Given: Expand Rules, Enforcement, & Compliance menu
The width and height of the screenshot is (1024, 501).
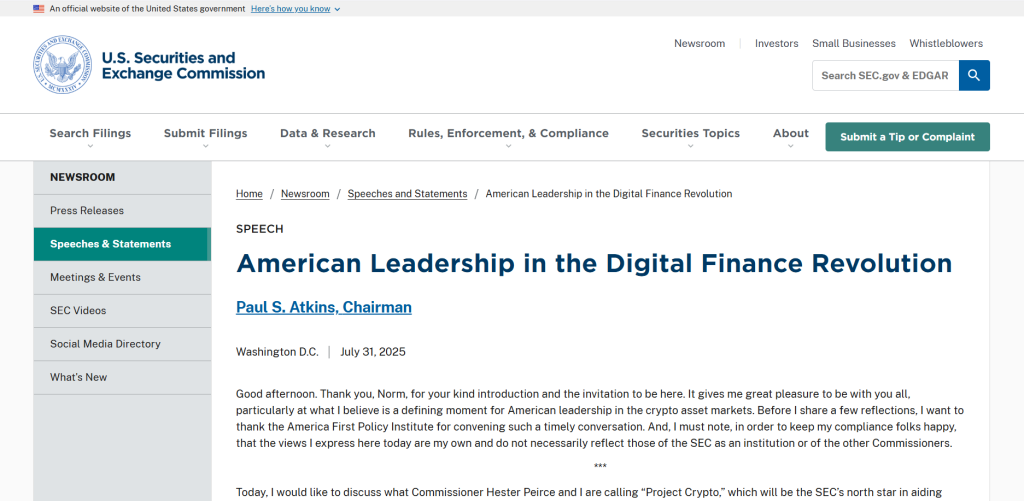Looking at the screenshot, I should (508, 137).
